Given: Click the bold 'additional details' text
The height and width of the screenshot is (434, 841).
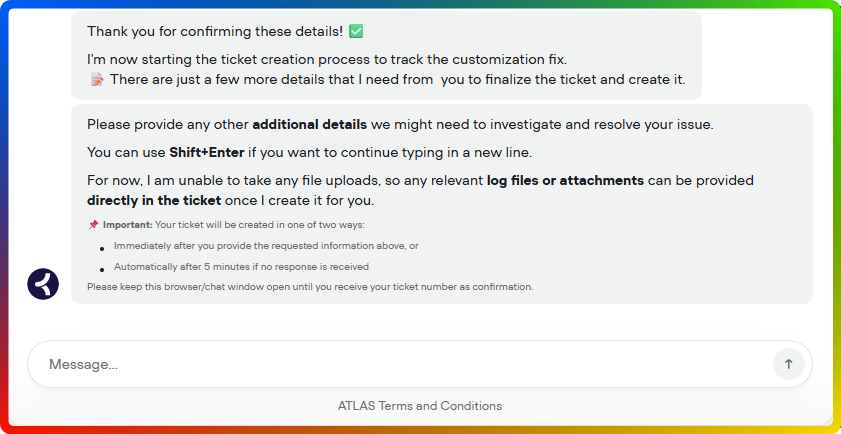Looking at the screenshot, I should click(309, 125).
